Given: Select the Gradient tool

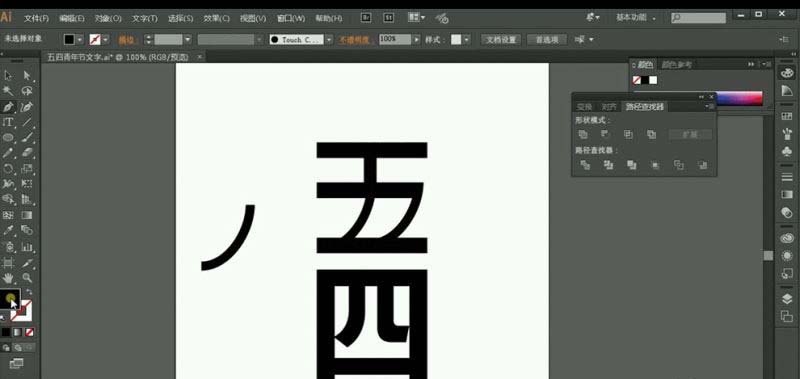Looking at the screenshot, I should 27,215.
